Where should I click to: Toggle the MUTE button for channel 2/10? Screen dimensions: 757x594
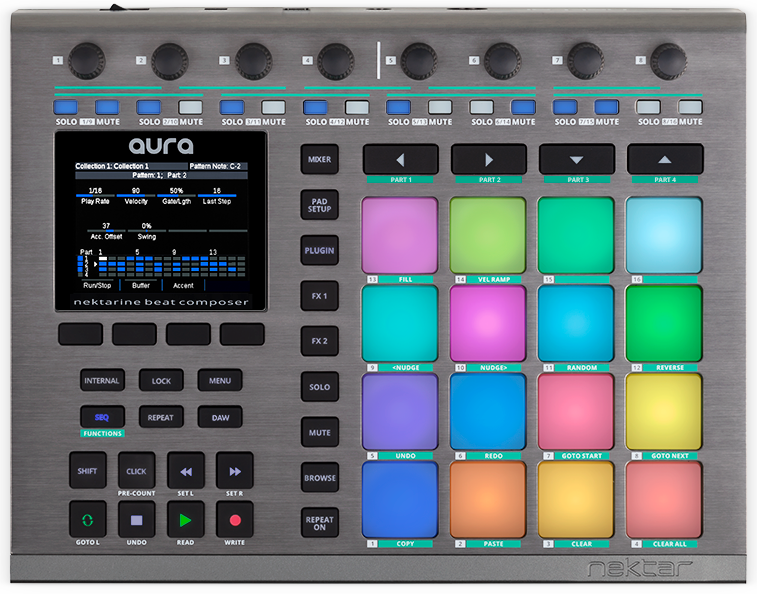(190, 107)
